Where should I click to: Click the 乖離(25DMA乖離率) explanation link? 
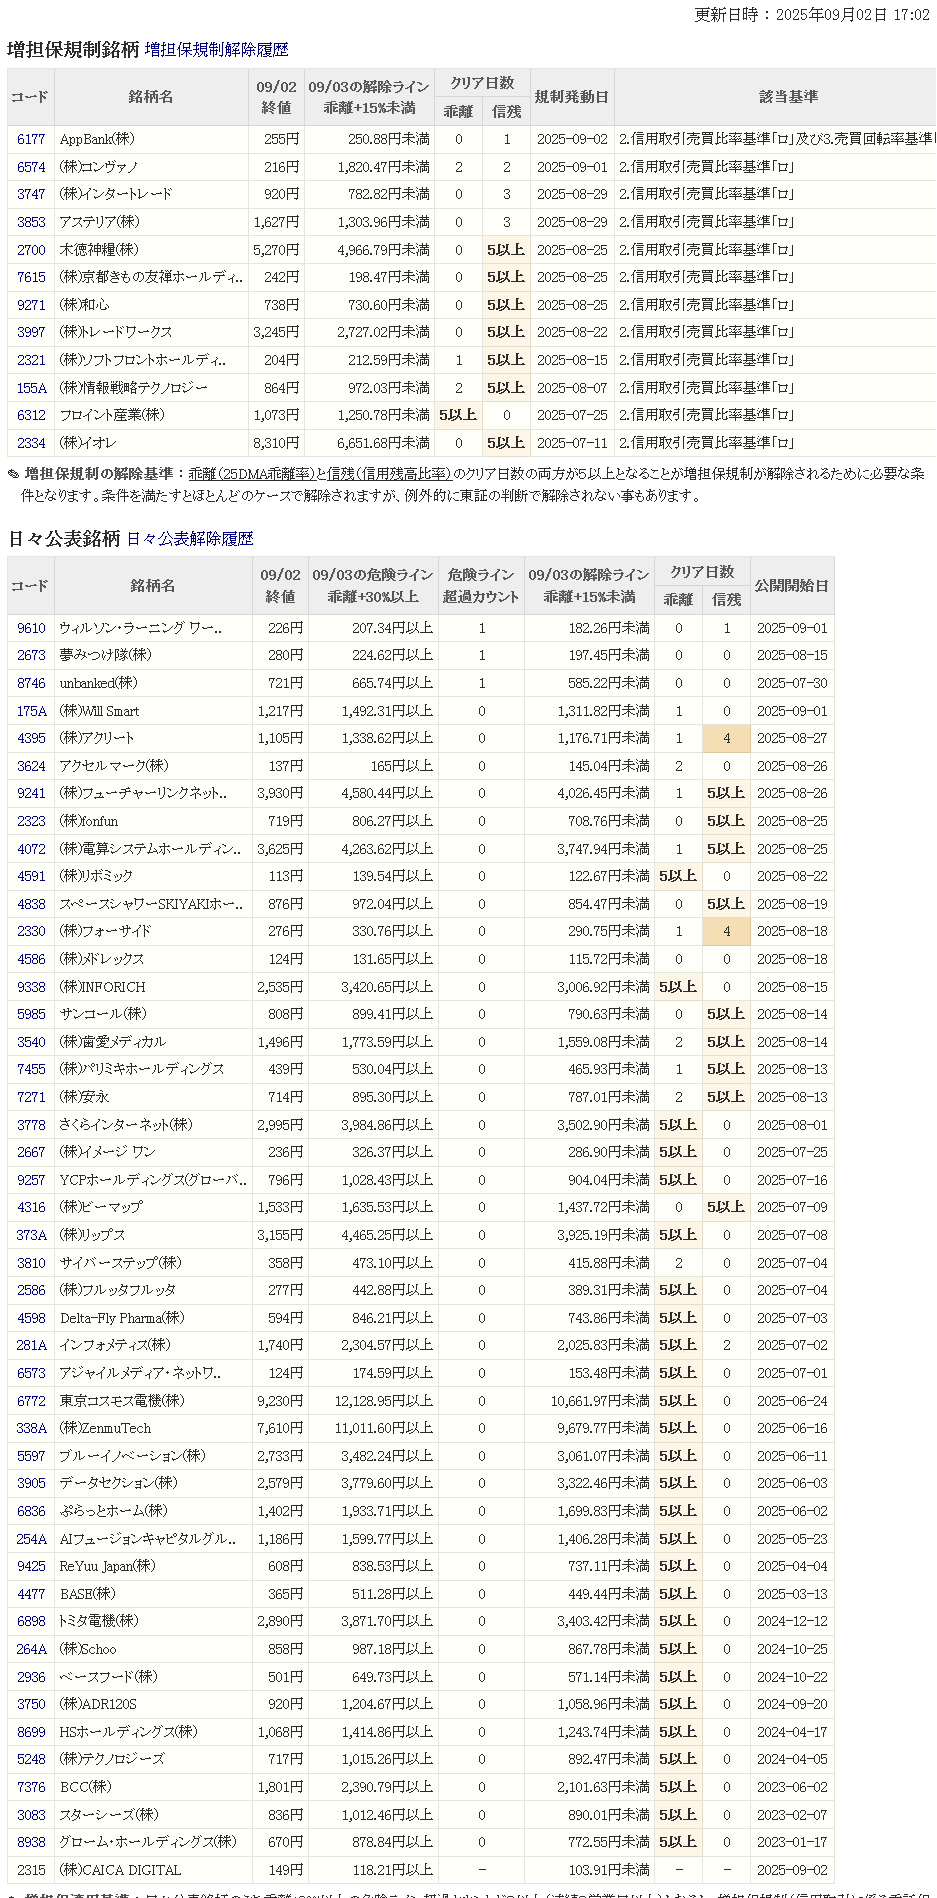251,474
